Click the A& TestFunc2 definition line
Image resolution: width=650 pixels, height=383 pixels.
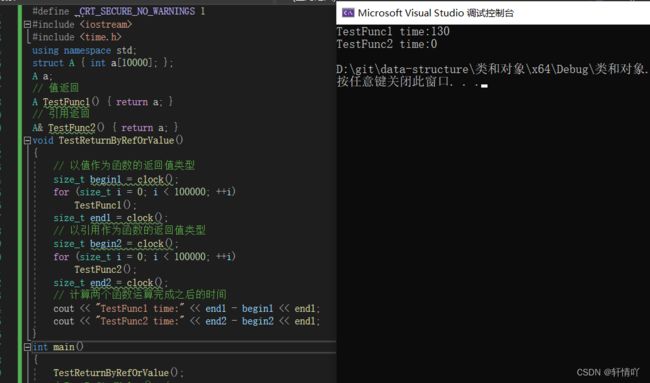[105, 128]
